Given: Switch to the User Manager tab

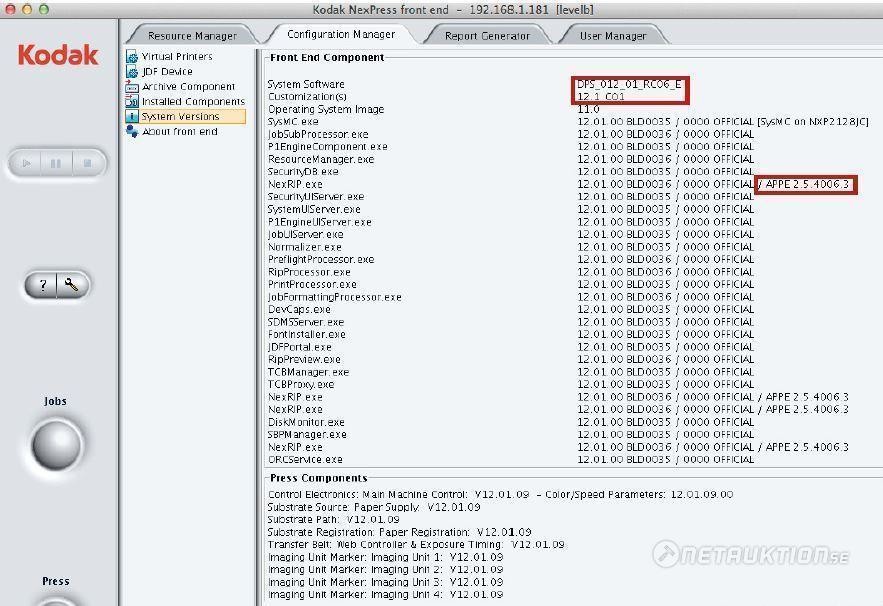Looking at the screenshot, I should [613, 35].
